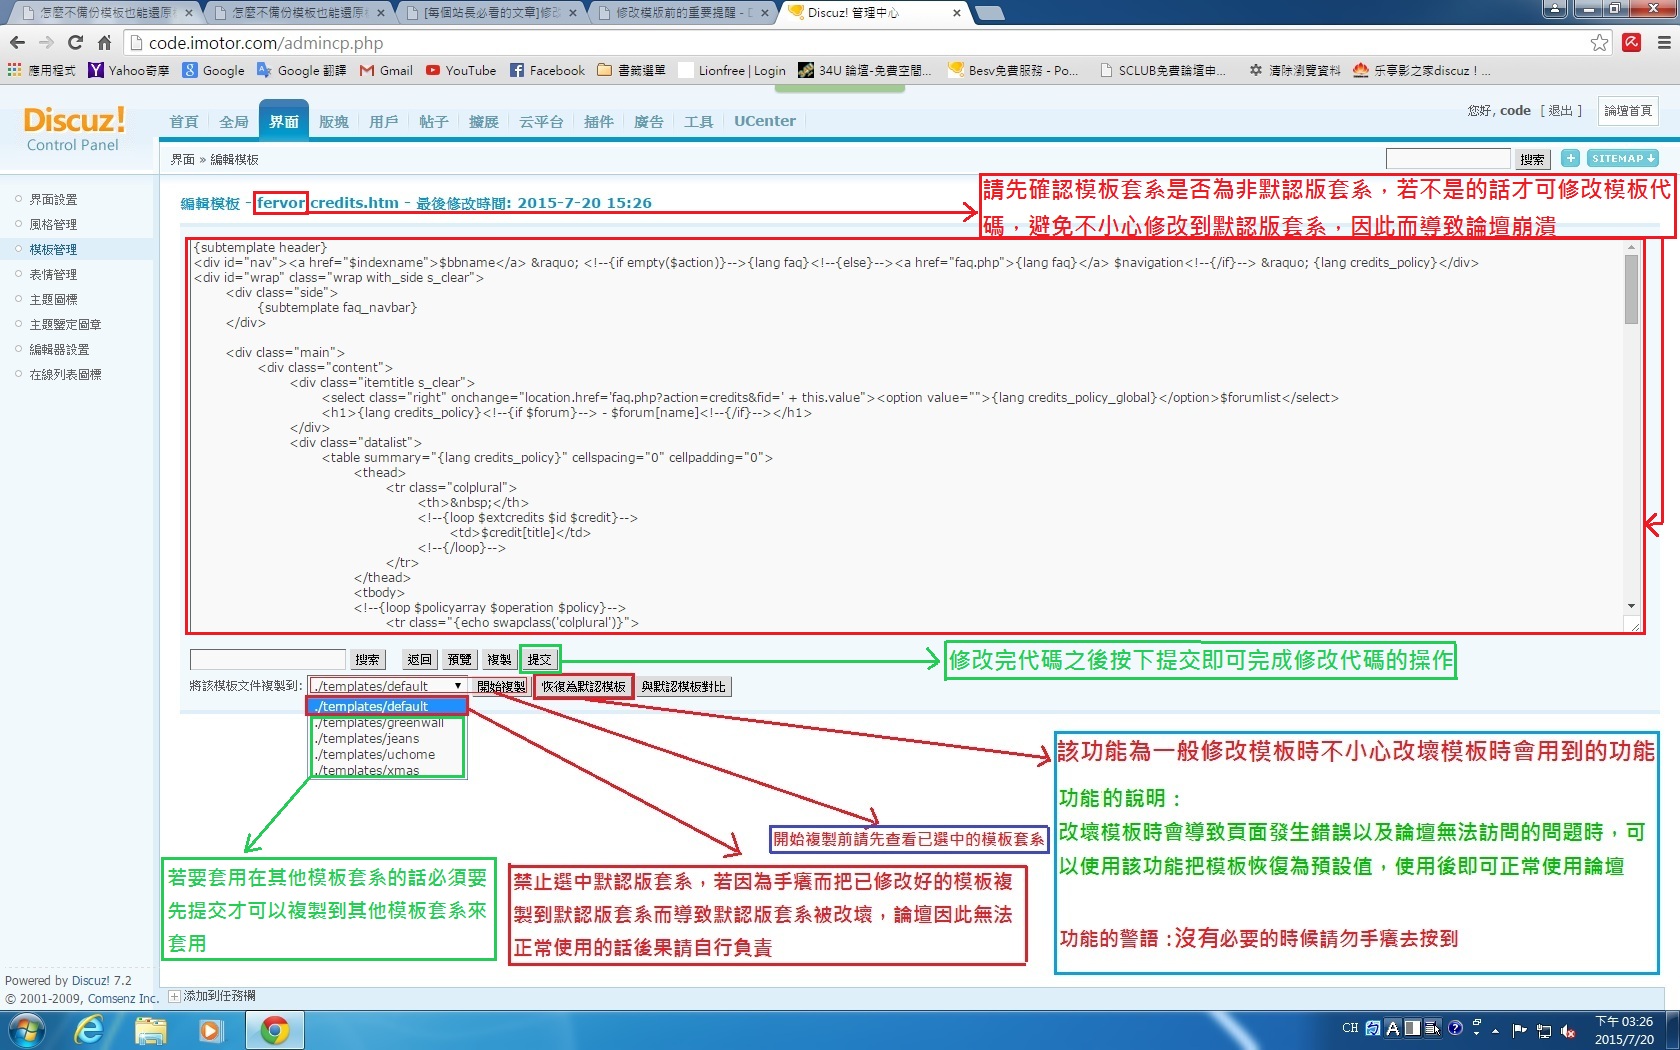
Task: Open Google bookmark
Action: coord(214,70)
